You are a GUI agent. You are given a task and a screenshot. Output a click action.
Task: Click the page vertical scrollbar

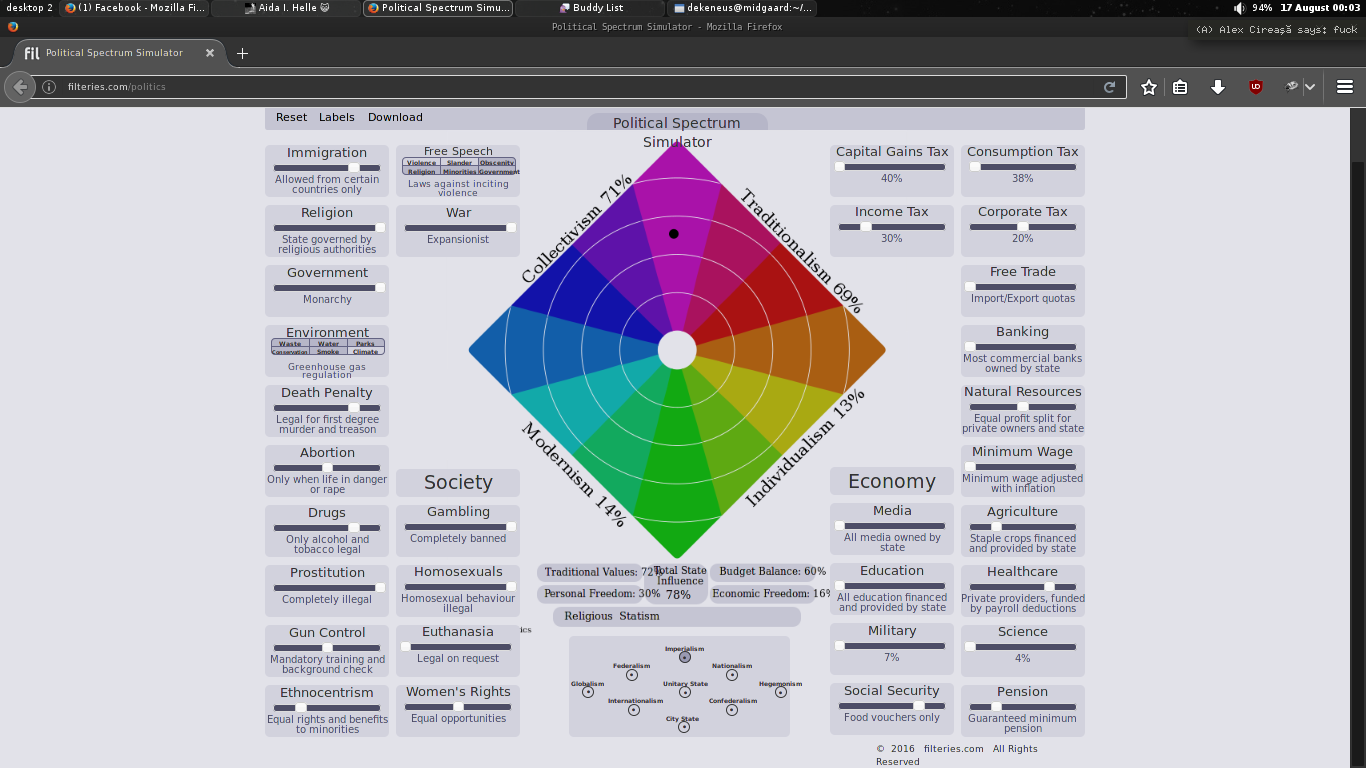tap(1358, 437)
